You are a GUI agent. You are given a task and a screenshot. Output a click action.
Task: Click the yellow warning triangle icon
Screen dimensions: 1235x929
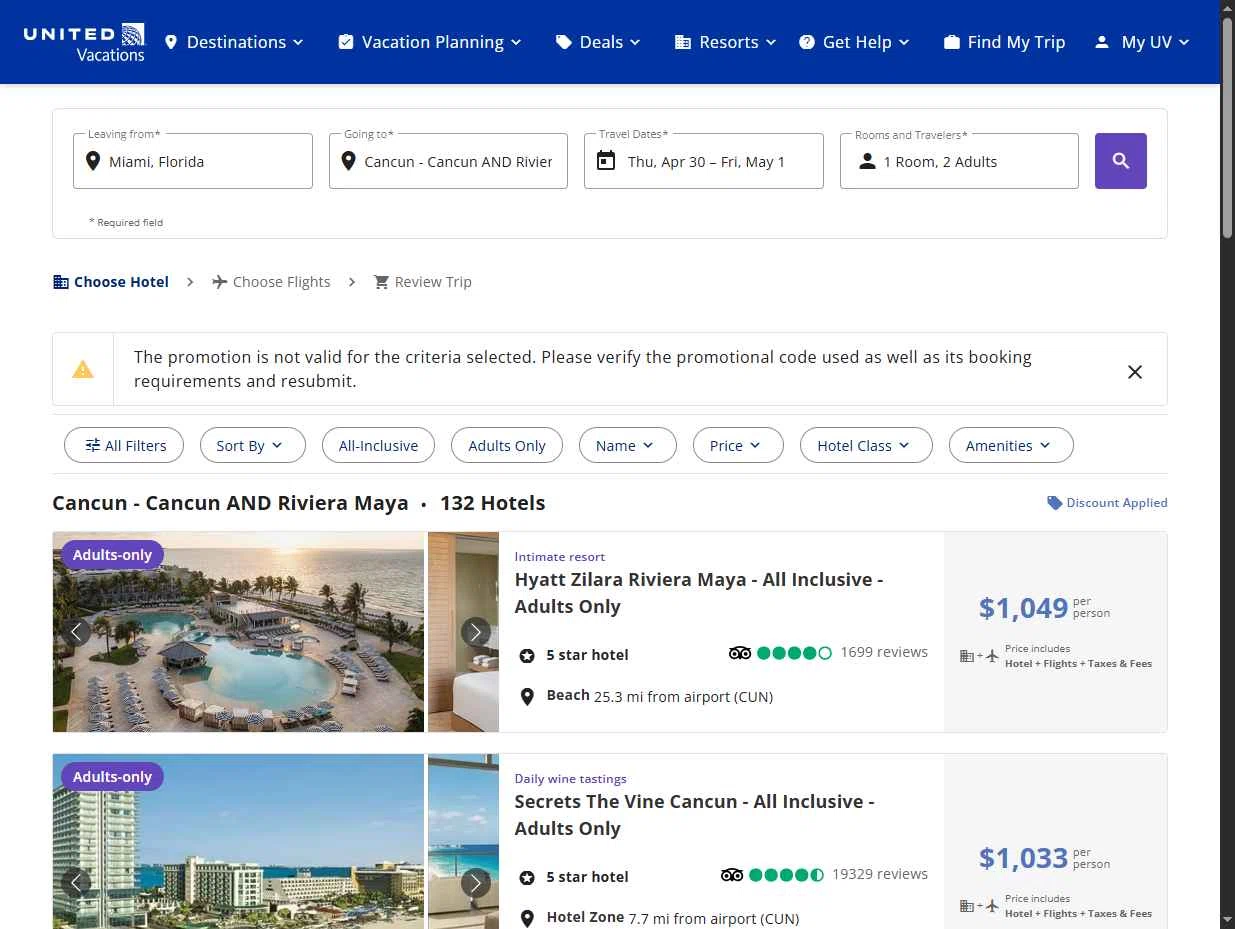[x=83, y=369]
